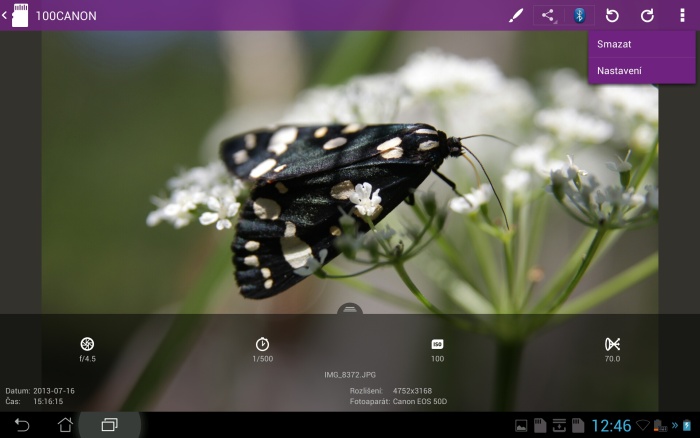Close the three-dot overflow menu

(x=682, y=16)
